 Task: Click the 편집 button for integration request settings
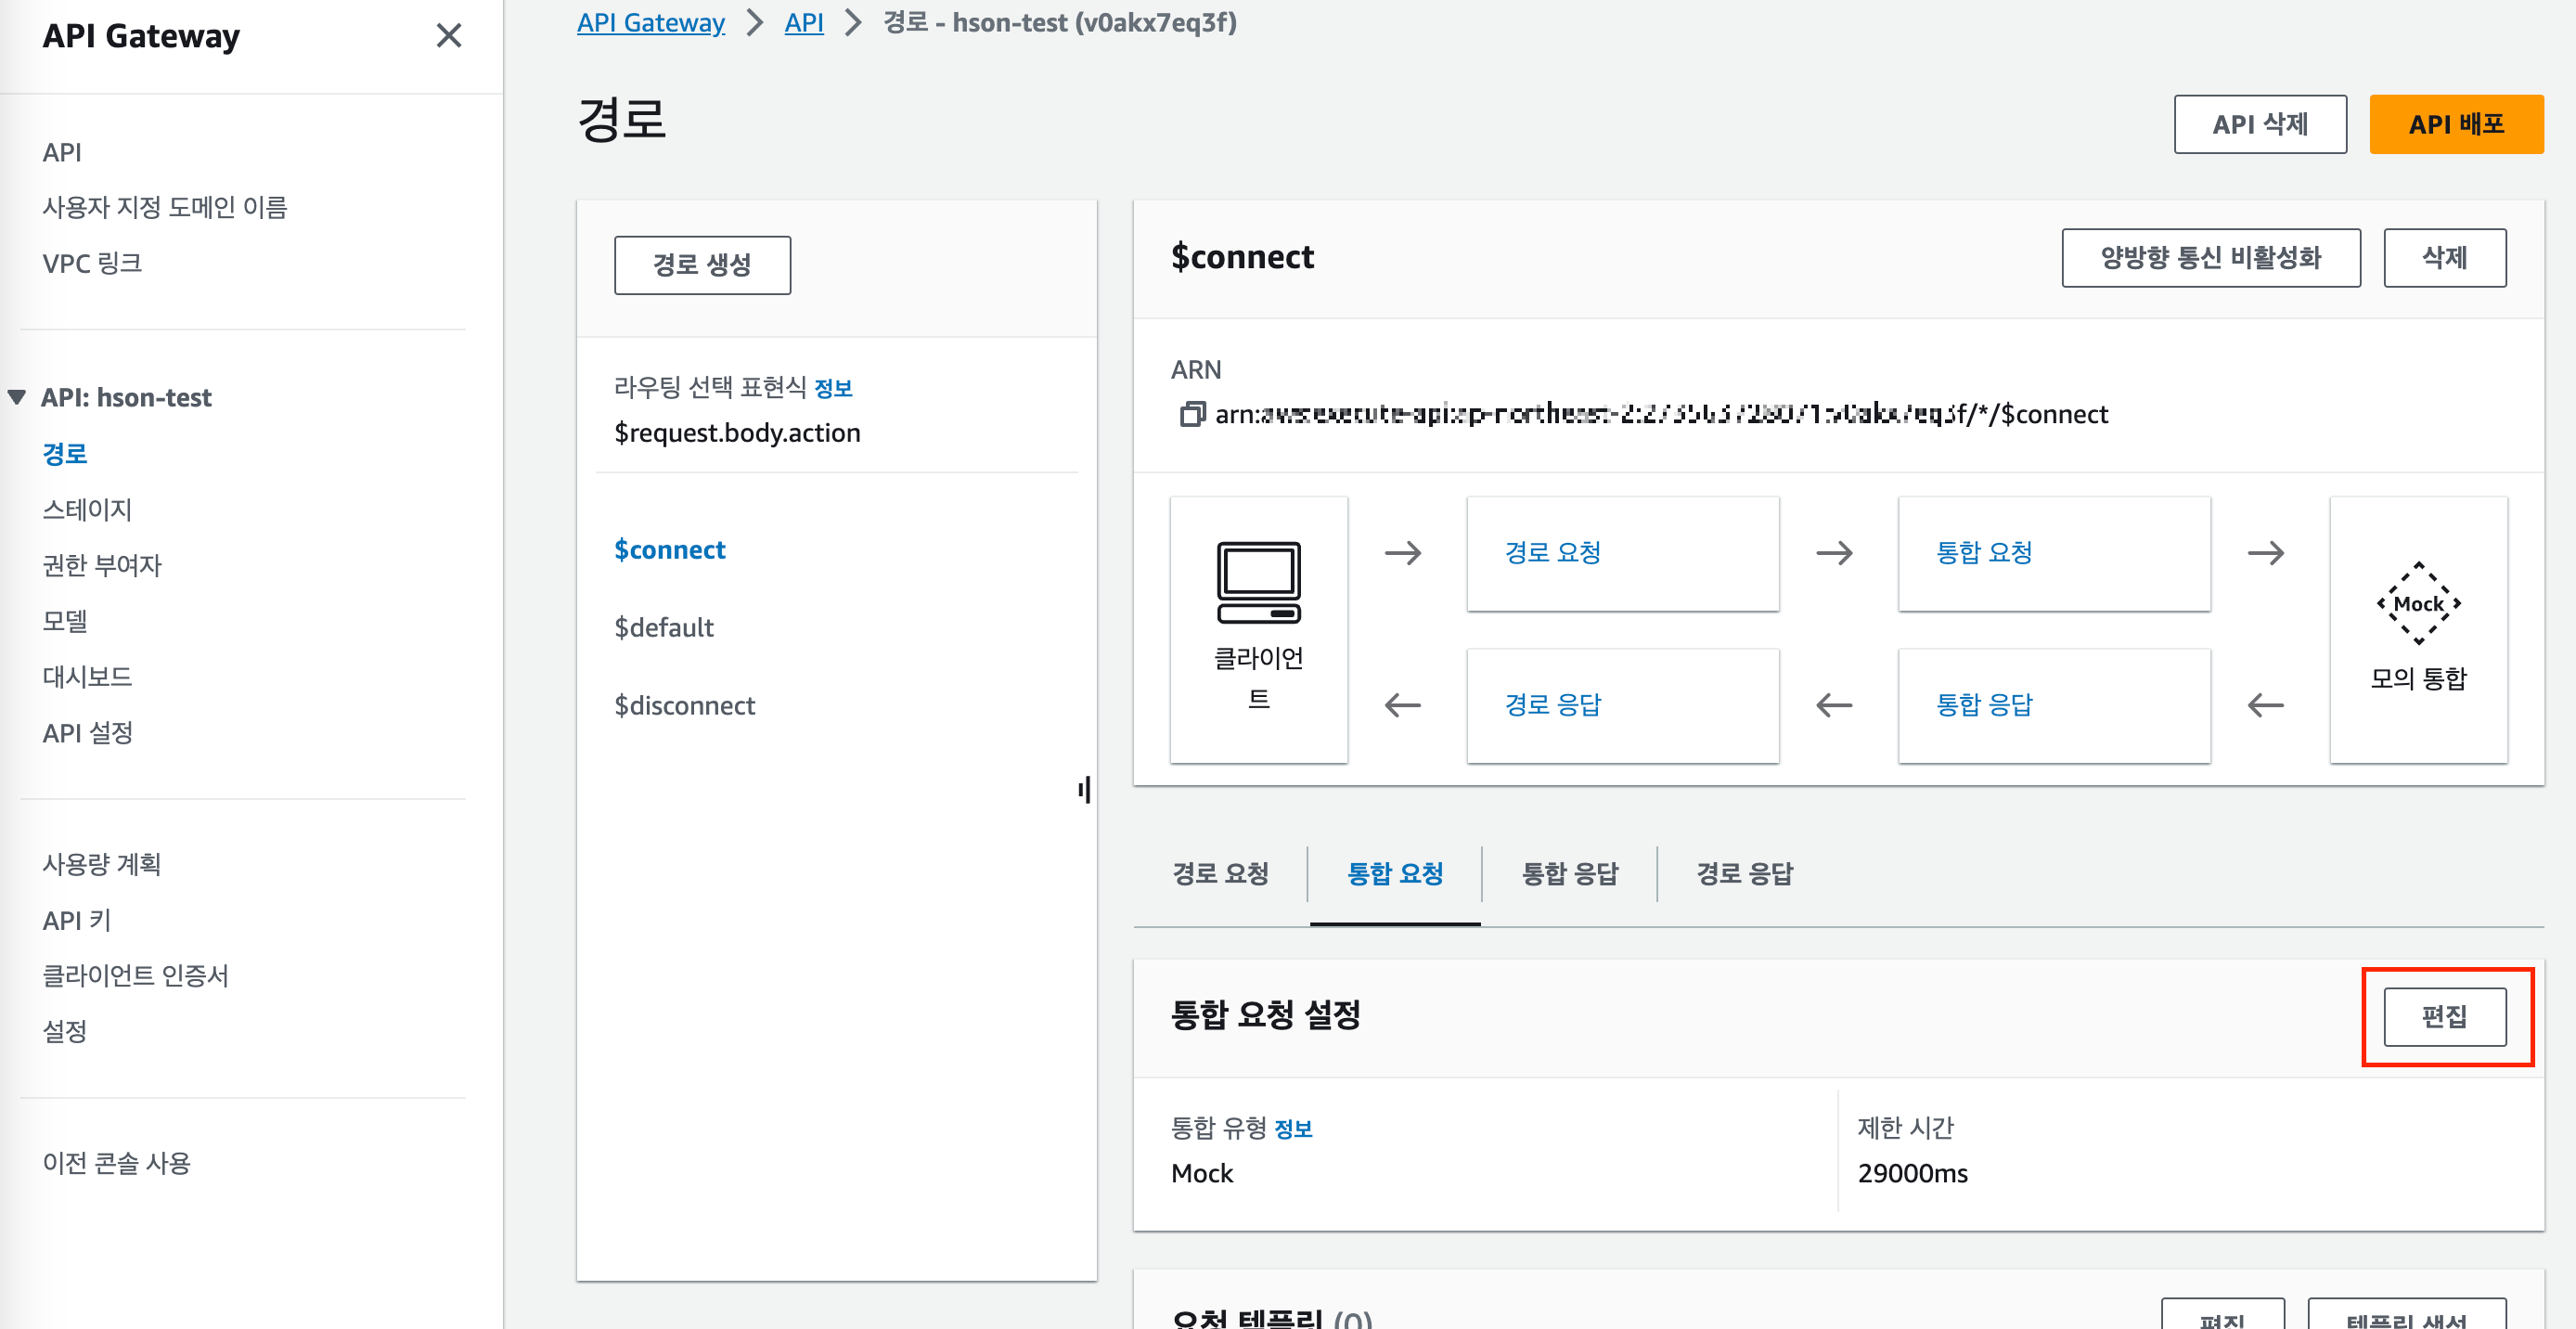[x=2444, y=1016]
